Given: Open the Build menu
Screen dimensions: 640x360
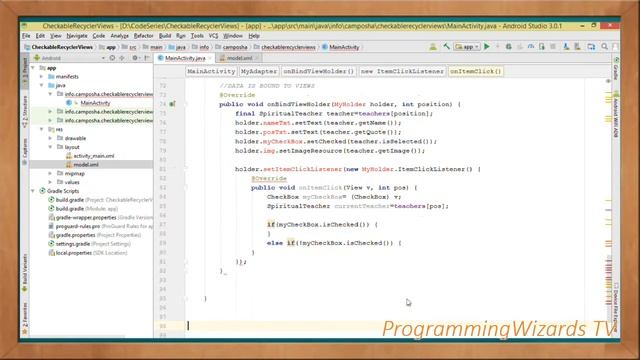Looking at the screenshot, I should [165, 36].
